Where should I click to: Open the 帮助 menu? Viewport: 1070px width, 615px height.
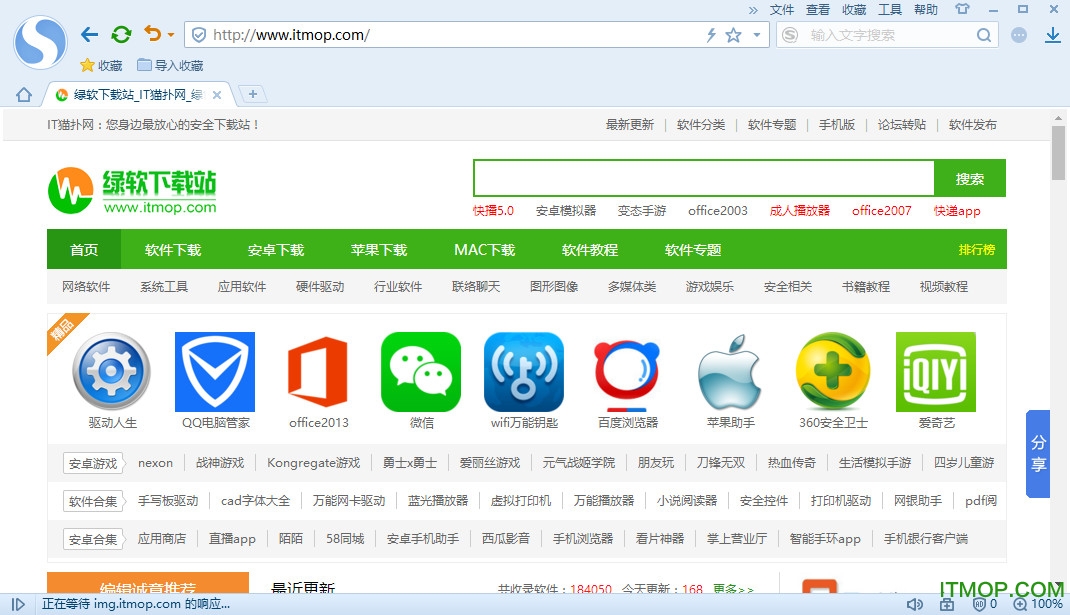(926, 10)
